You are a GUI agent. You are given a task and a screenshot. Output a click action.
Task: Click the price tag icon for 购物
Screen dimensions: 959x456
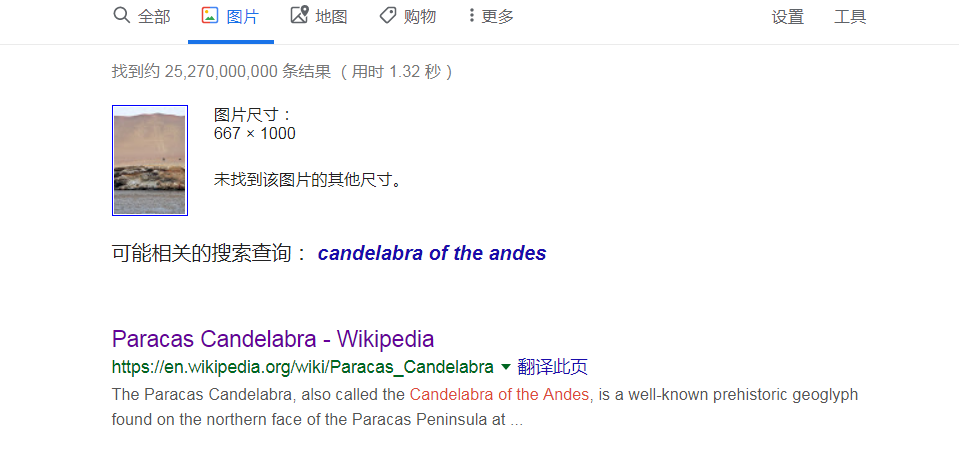coord(388,15)
